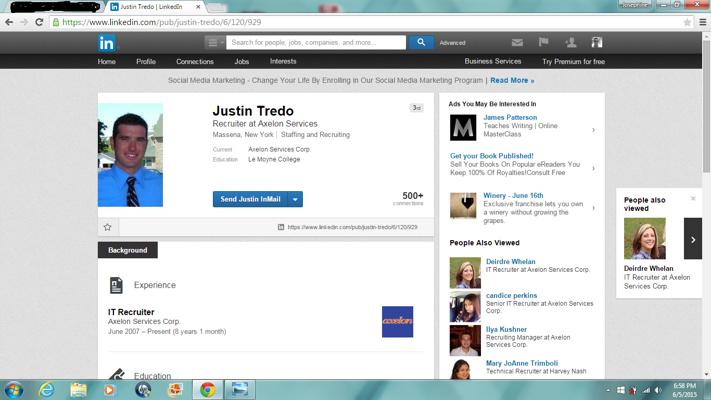Image resolution: width=711 pixels, height=400 pixels.
Task: Click the browser forward arrow
Action: (x=24, y=22)
